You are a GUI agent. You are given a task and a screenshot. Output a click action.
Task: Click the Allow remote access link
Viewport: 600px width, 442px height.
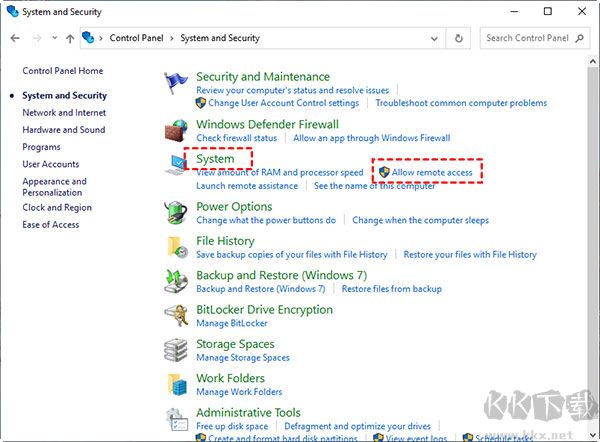432,172
